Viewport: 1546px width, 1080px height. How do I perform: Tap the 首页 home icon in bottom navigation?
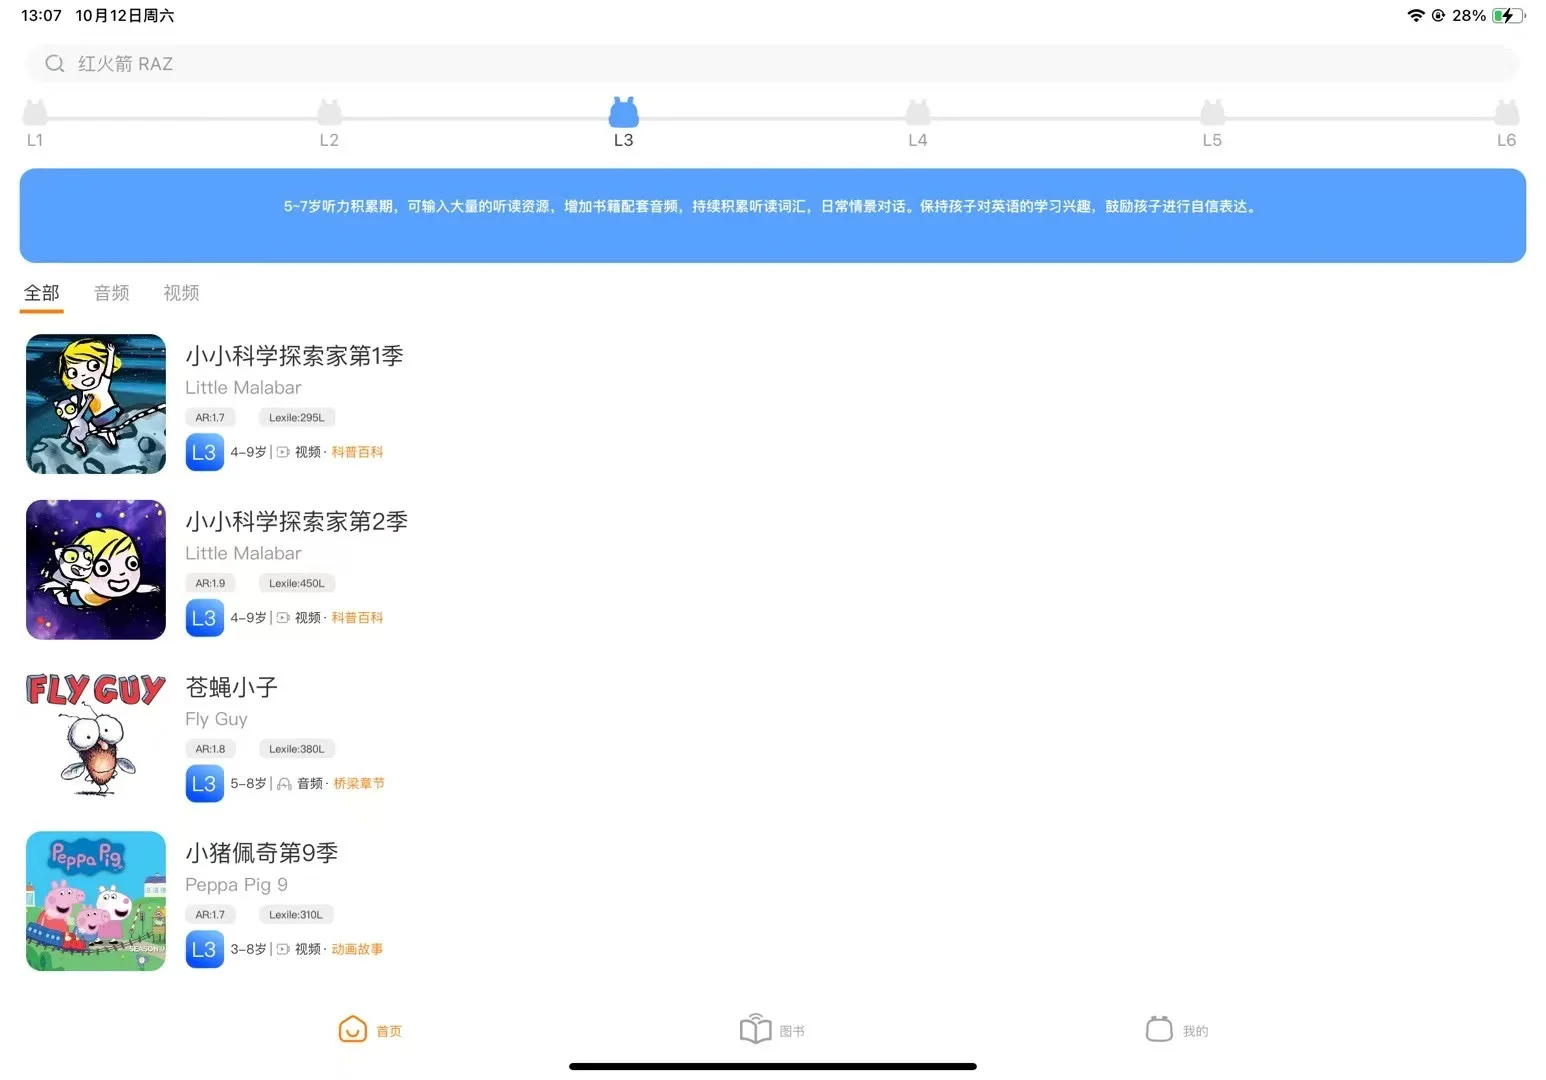pos(352,1029)
